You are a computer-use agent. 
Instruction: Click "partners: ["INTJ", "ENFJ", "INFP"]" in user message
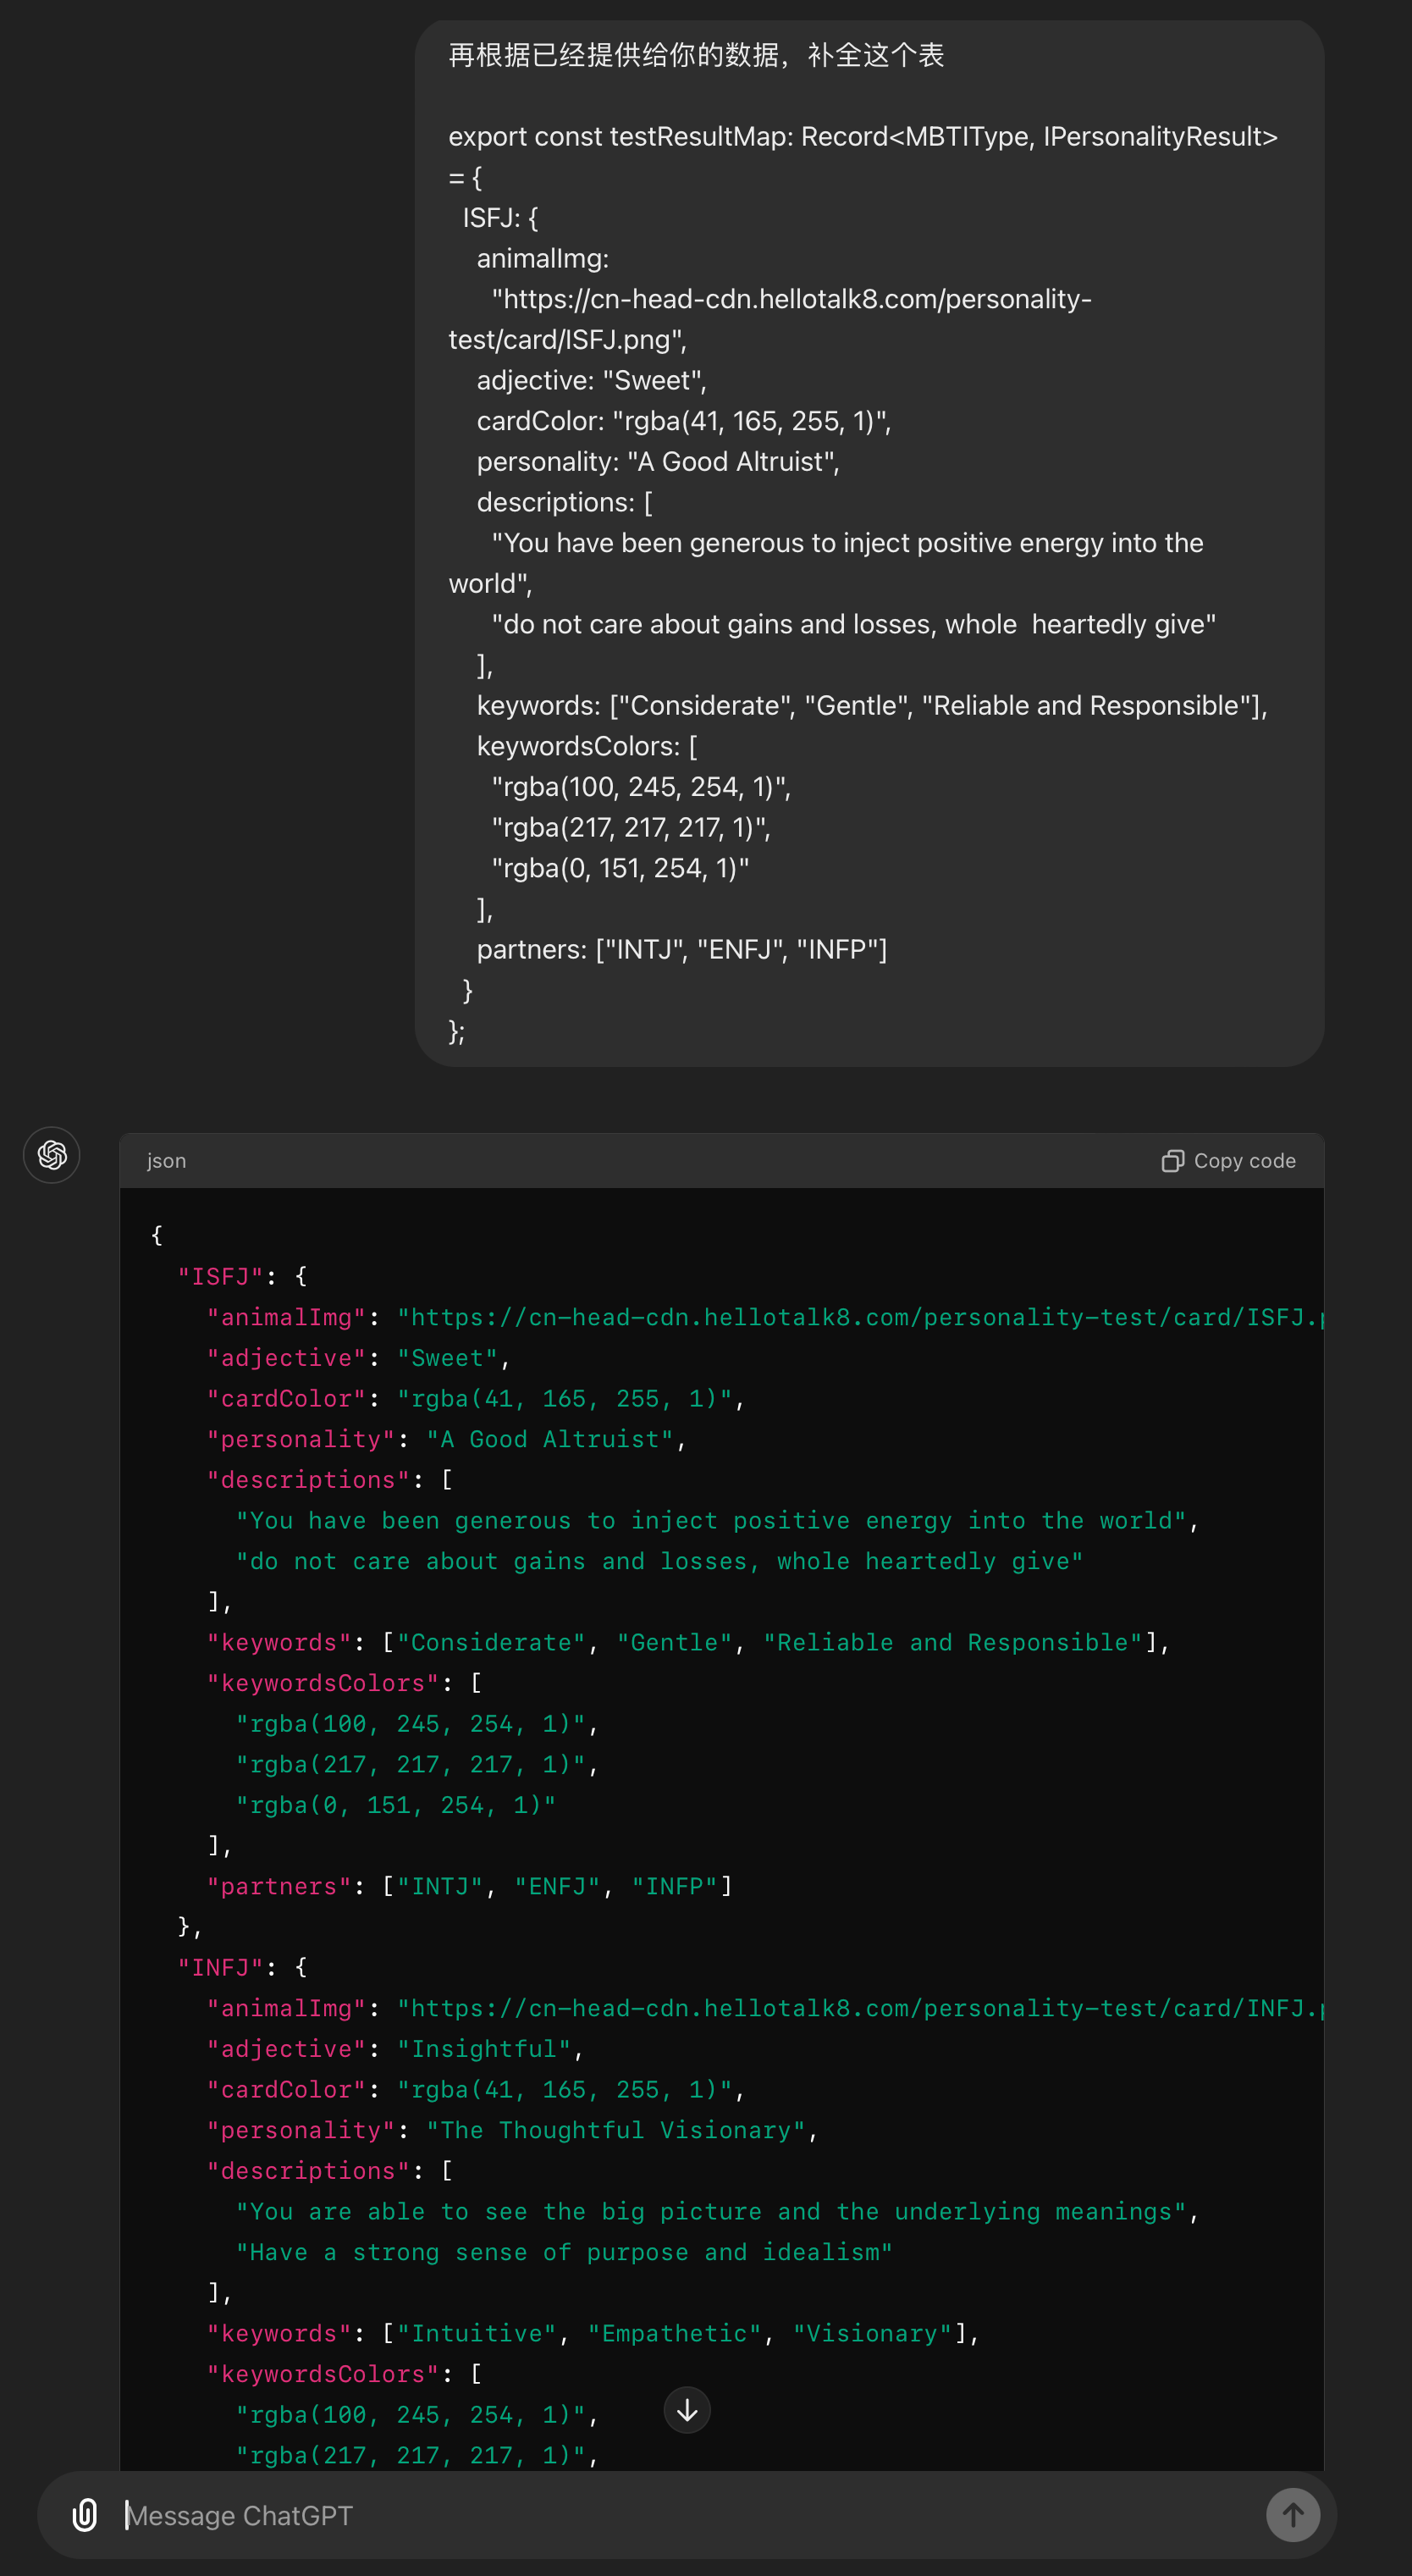click(x=682, y=950)
